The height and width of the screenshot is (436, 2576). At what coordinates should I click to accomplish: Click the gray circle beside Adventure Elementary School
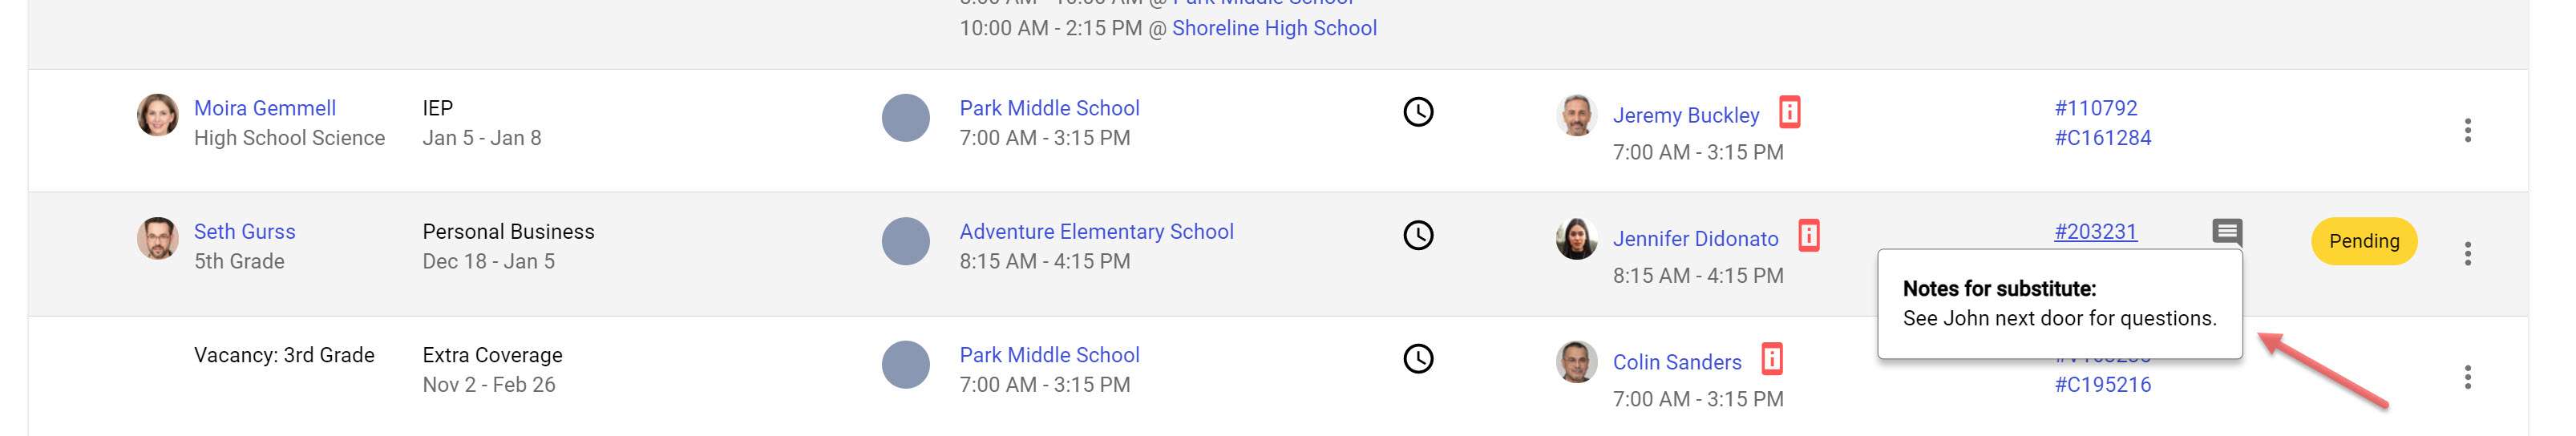click(906, 241)
